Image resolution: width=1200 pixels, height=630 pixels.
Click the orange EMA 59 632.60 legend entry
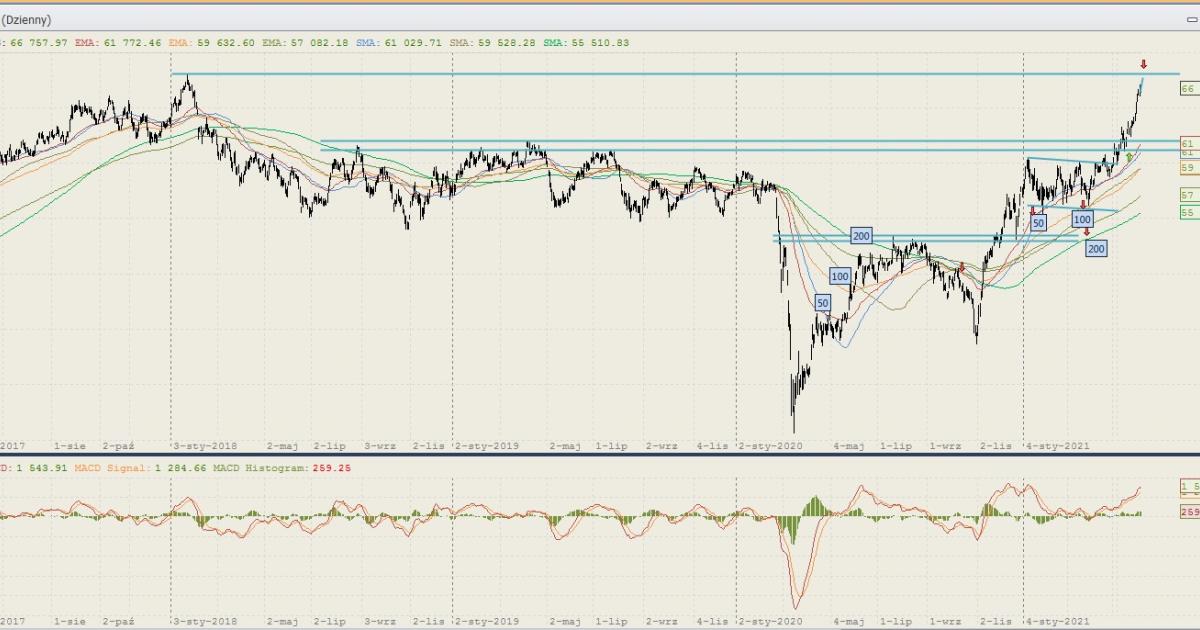[213, 42]
